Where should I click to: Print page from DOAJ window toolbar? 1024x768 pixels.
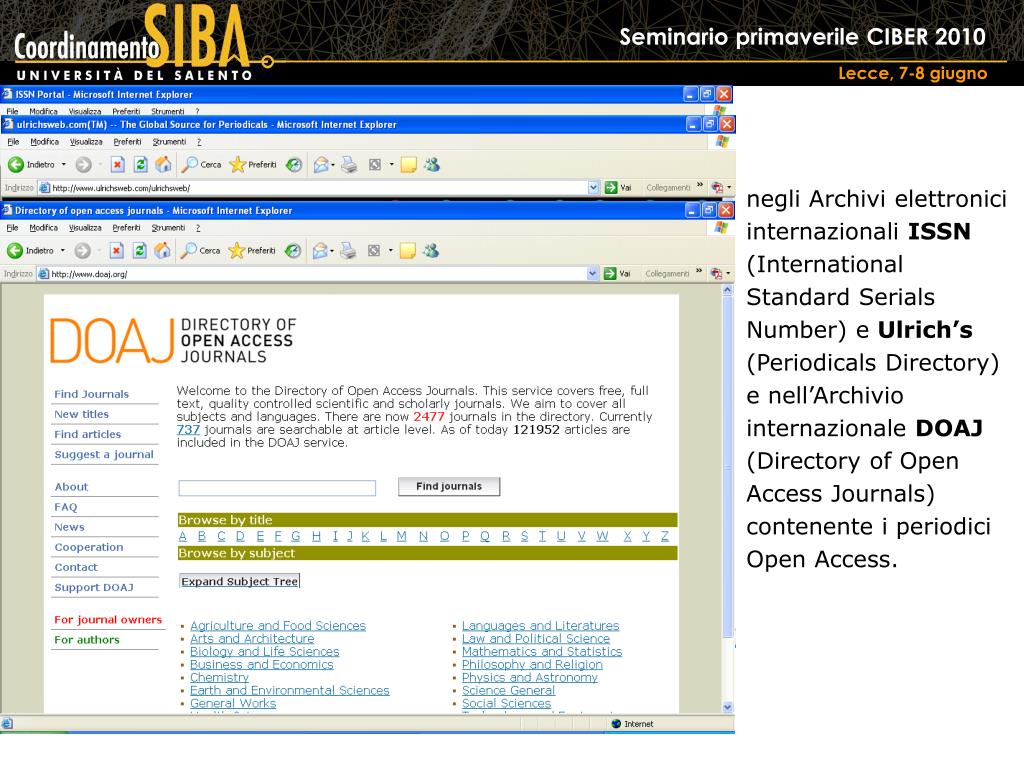pos(348,250)
